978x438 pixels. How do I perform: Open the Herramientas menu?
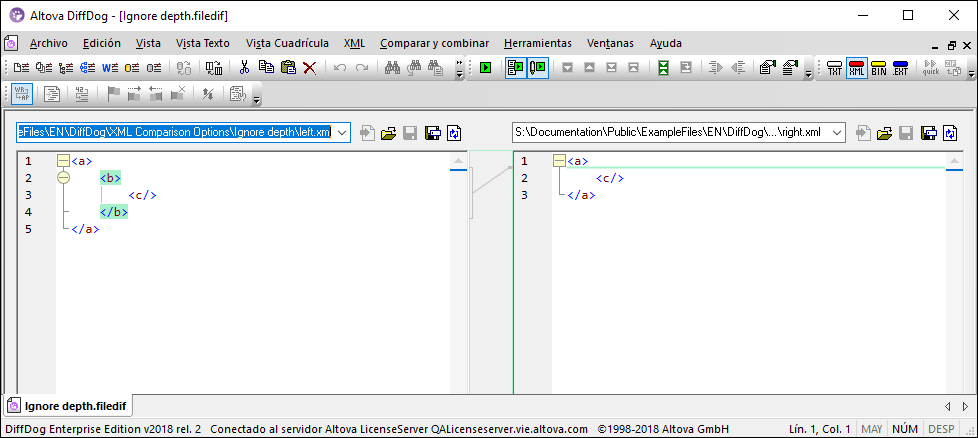[x=538, y=43]
